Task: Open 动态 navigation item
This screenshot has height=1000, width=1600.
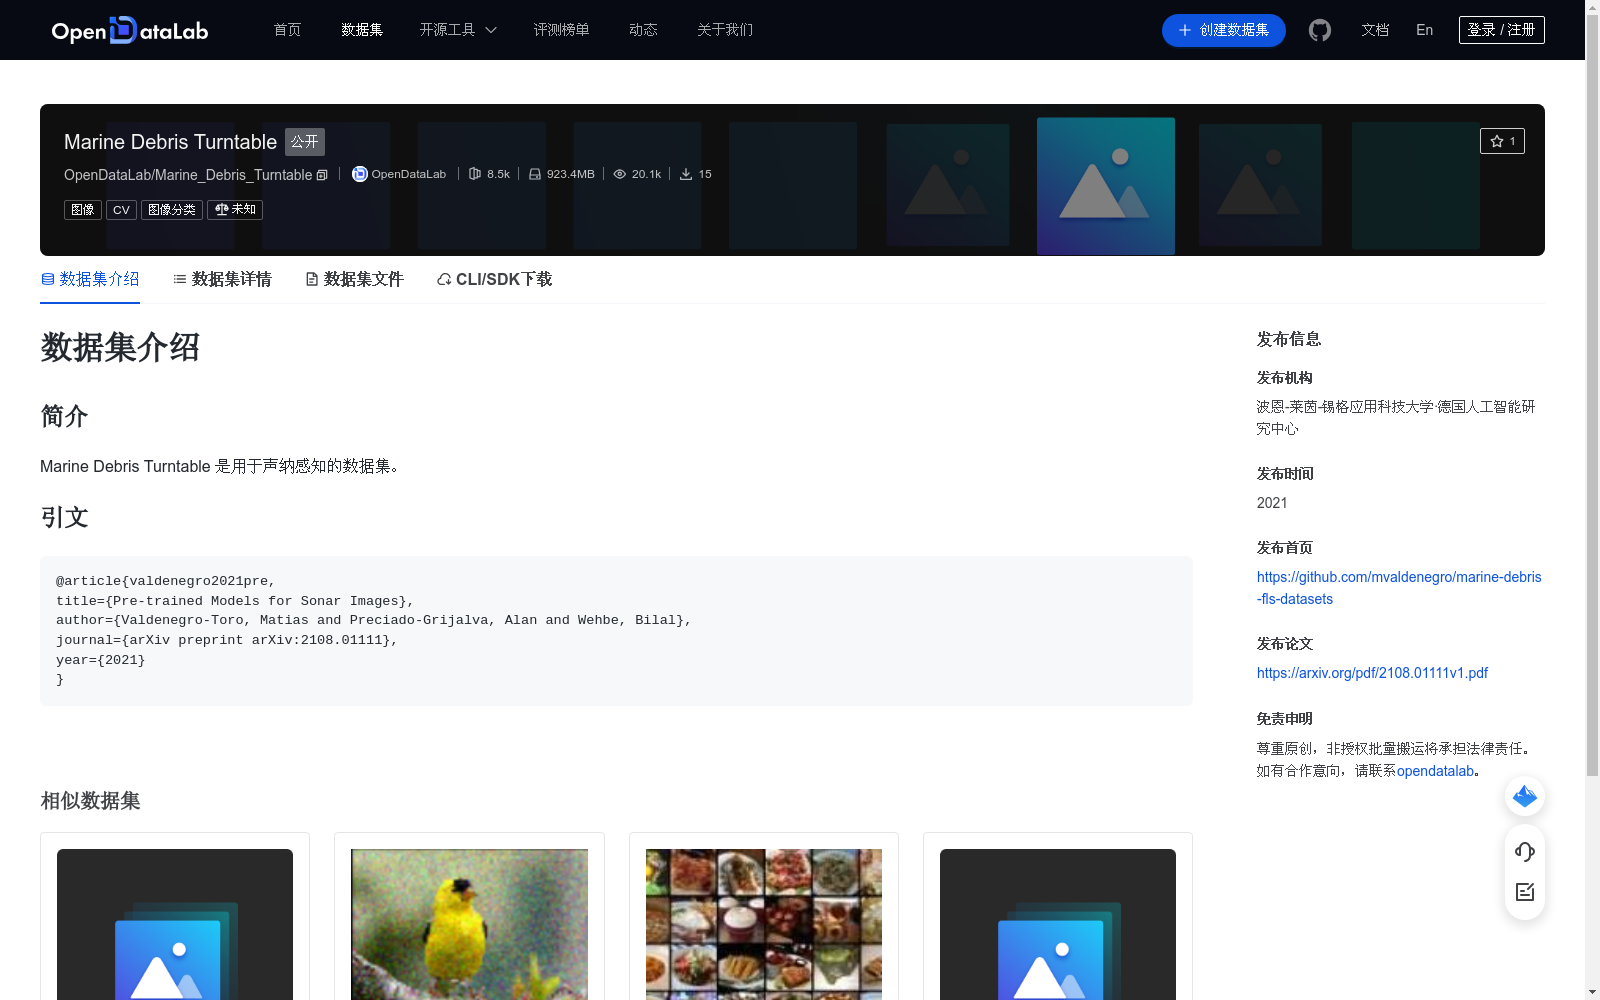Action: (x=643, y=30)
